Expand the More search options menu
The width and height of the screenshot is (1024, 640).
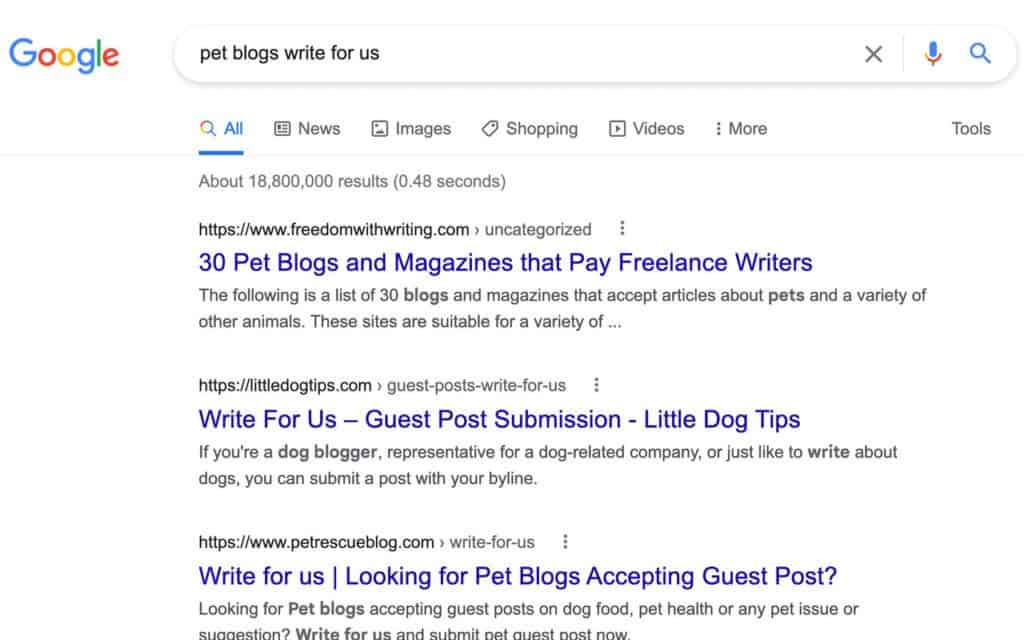pos(739,129)
